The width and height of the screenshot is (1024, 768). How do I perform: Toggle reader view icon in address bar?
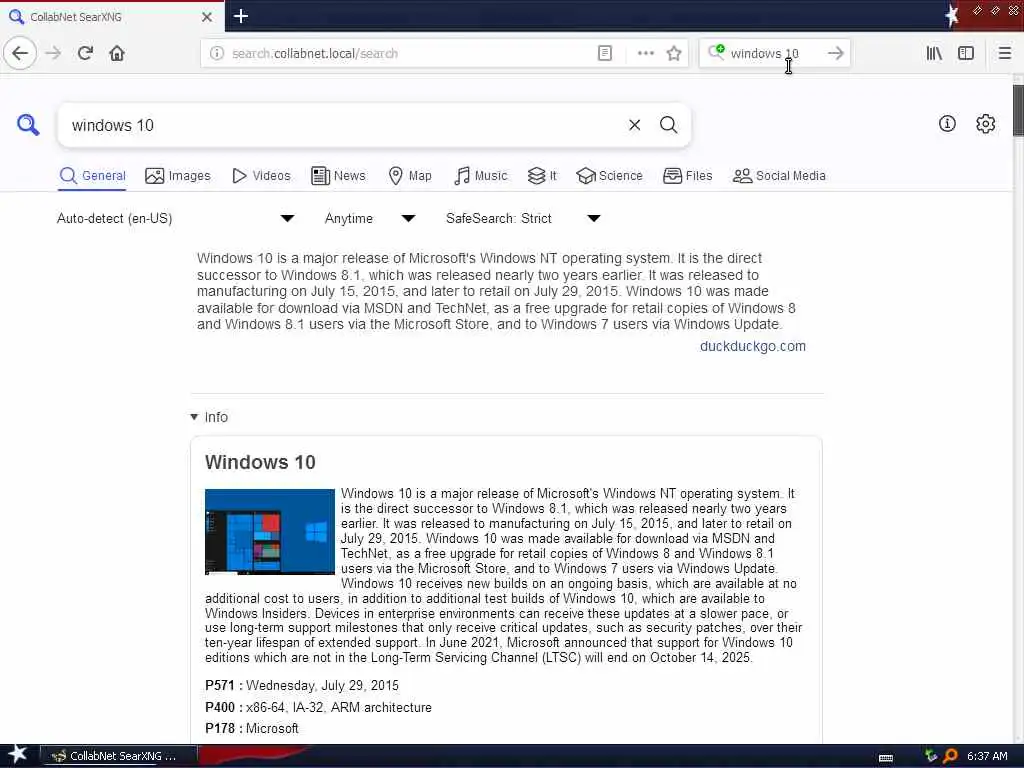(605, 54)
